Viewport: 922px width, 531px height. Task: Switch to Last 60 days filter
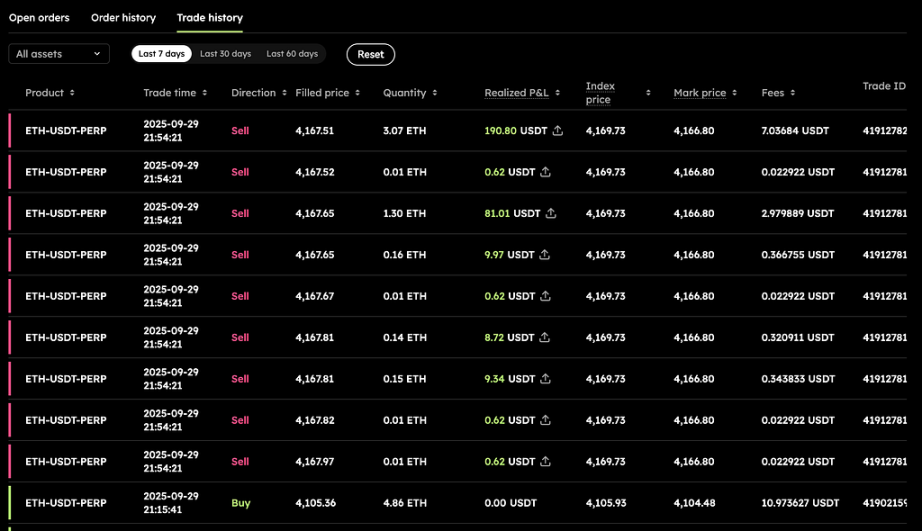pyautogui.click(x=292, y=54)
